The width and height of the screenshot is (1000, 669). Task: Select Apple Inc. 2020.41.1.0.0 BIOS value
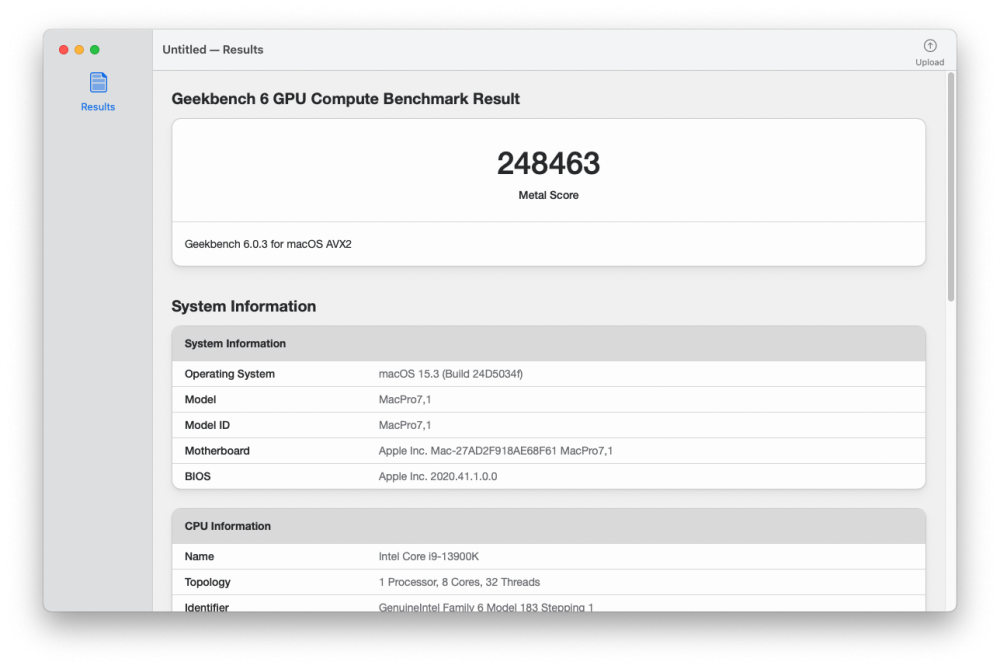(438, 476)
